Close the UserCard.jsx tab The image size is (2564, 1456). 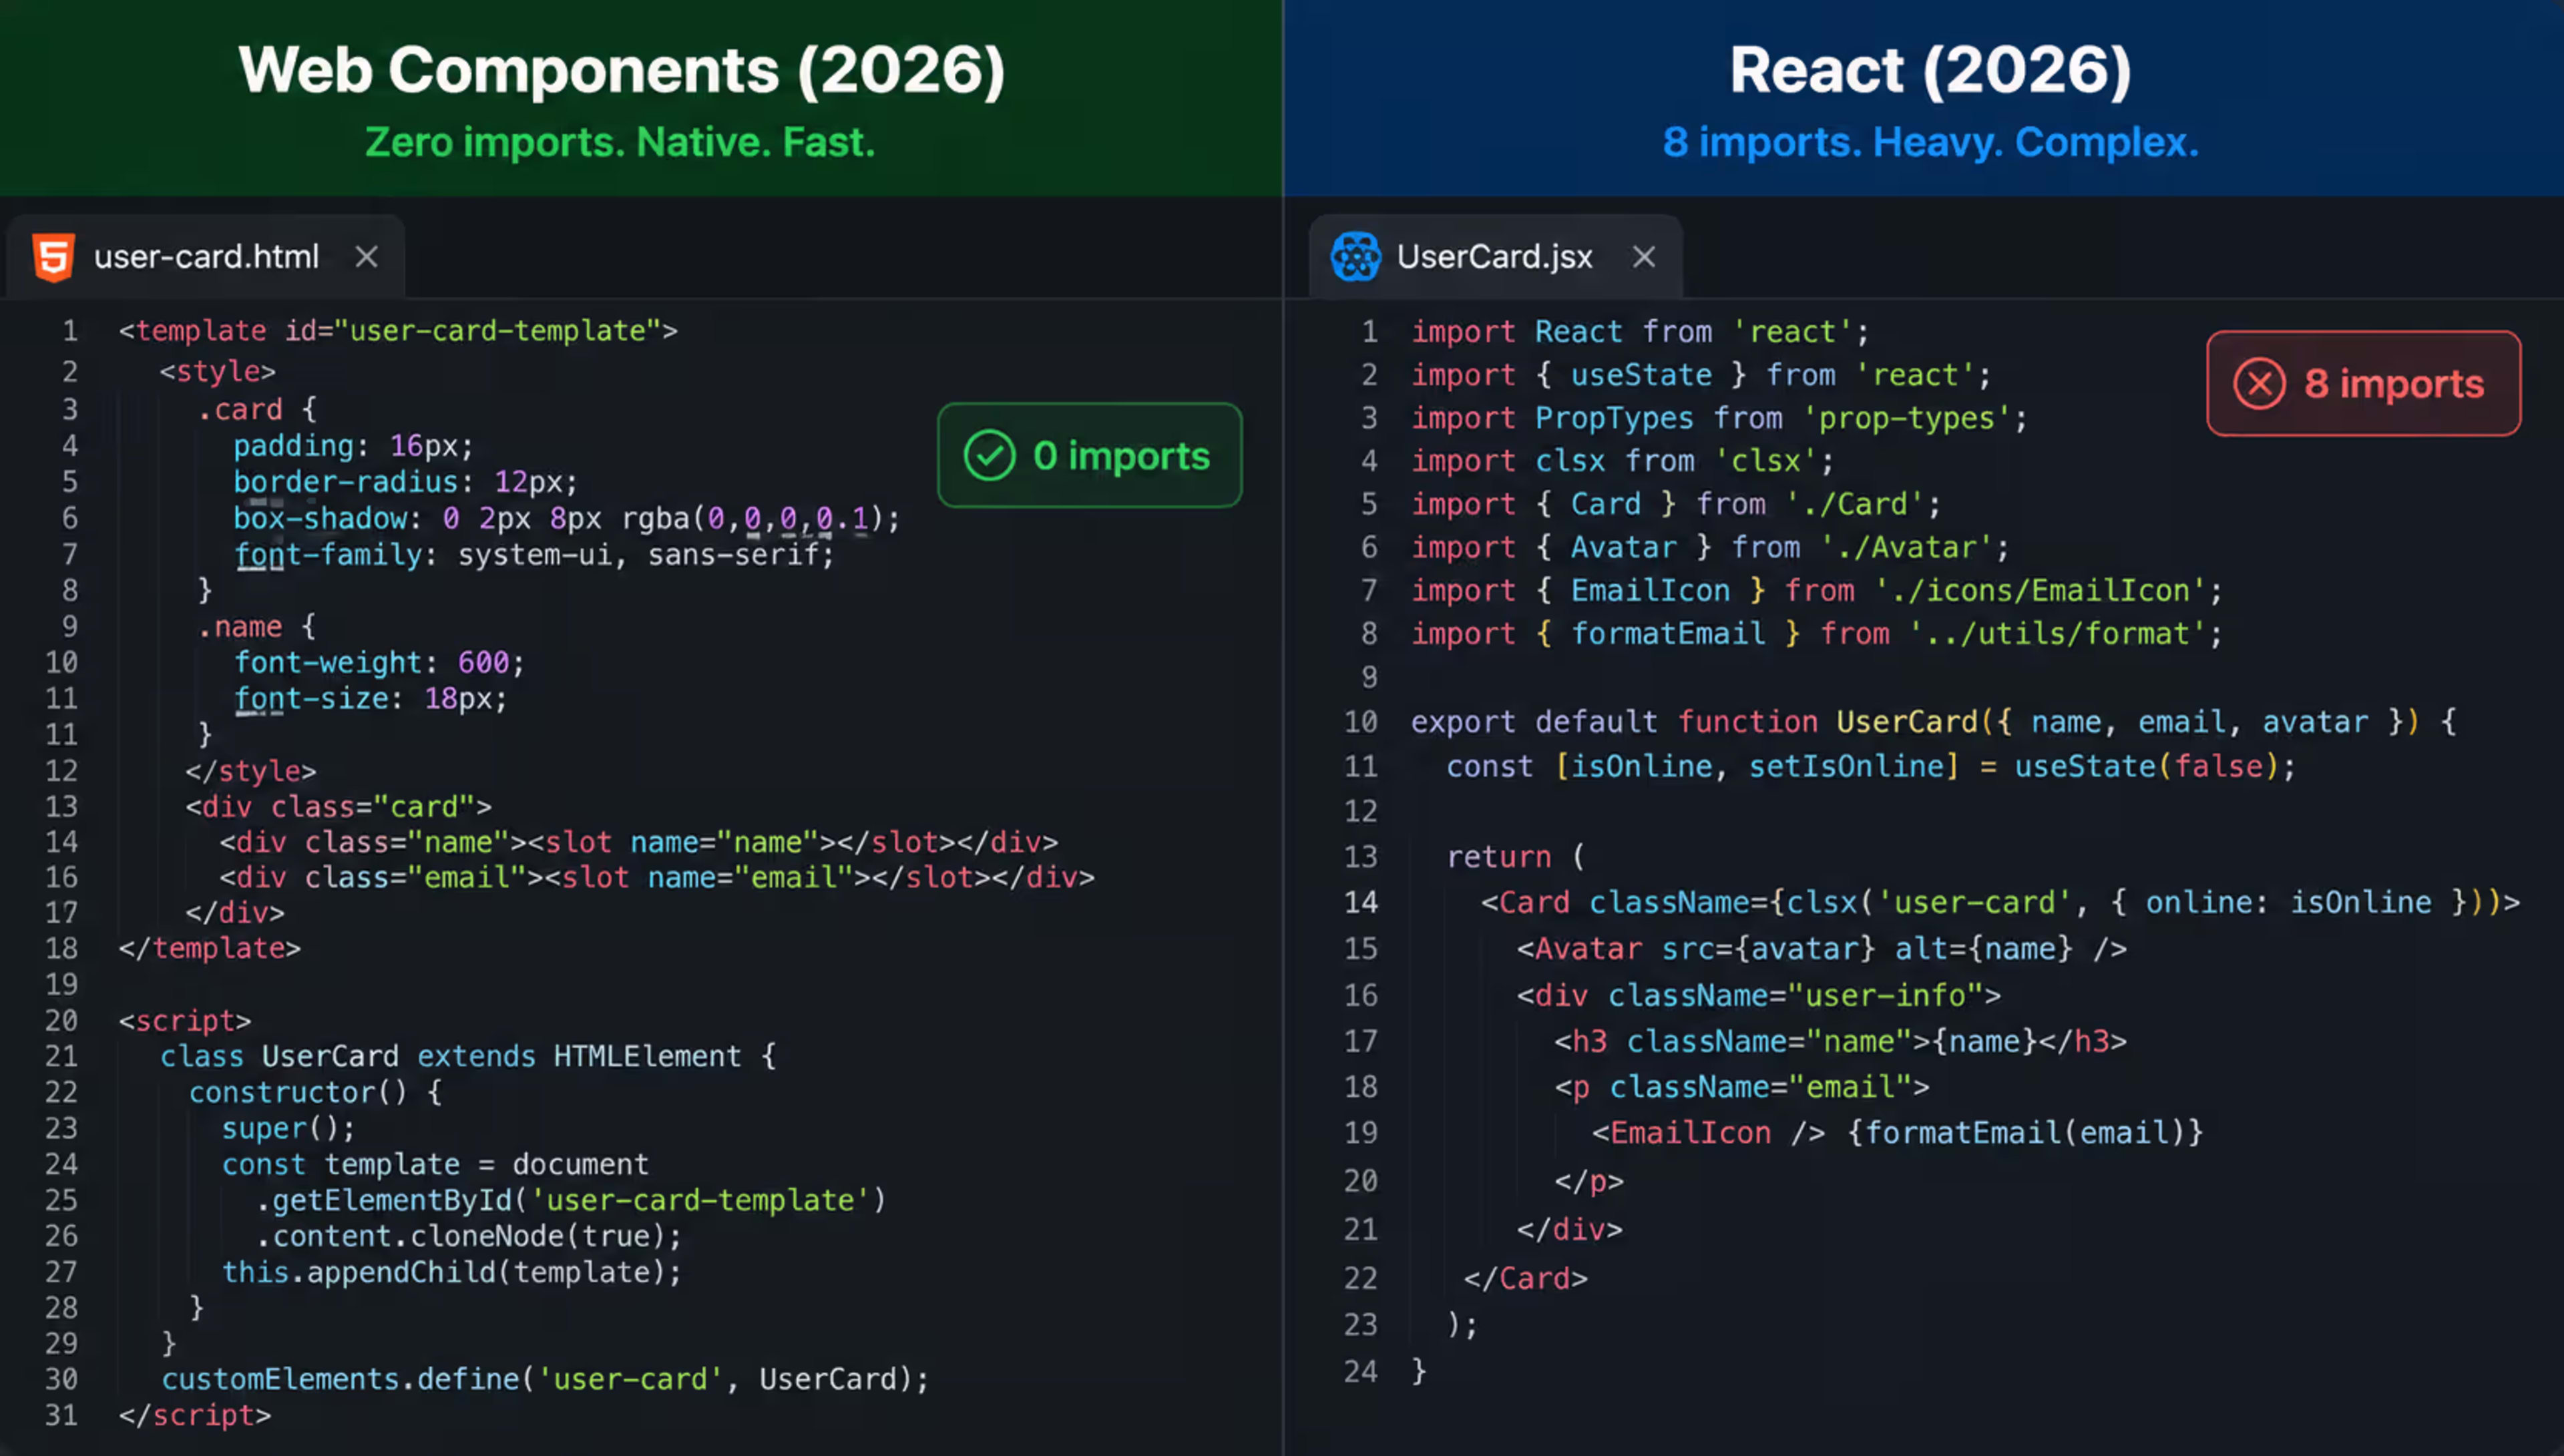(1643, 257)
